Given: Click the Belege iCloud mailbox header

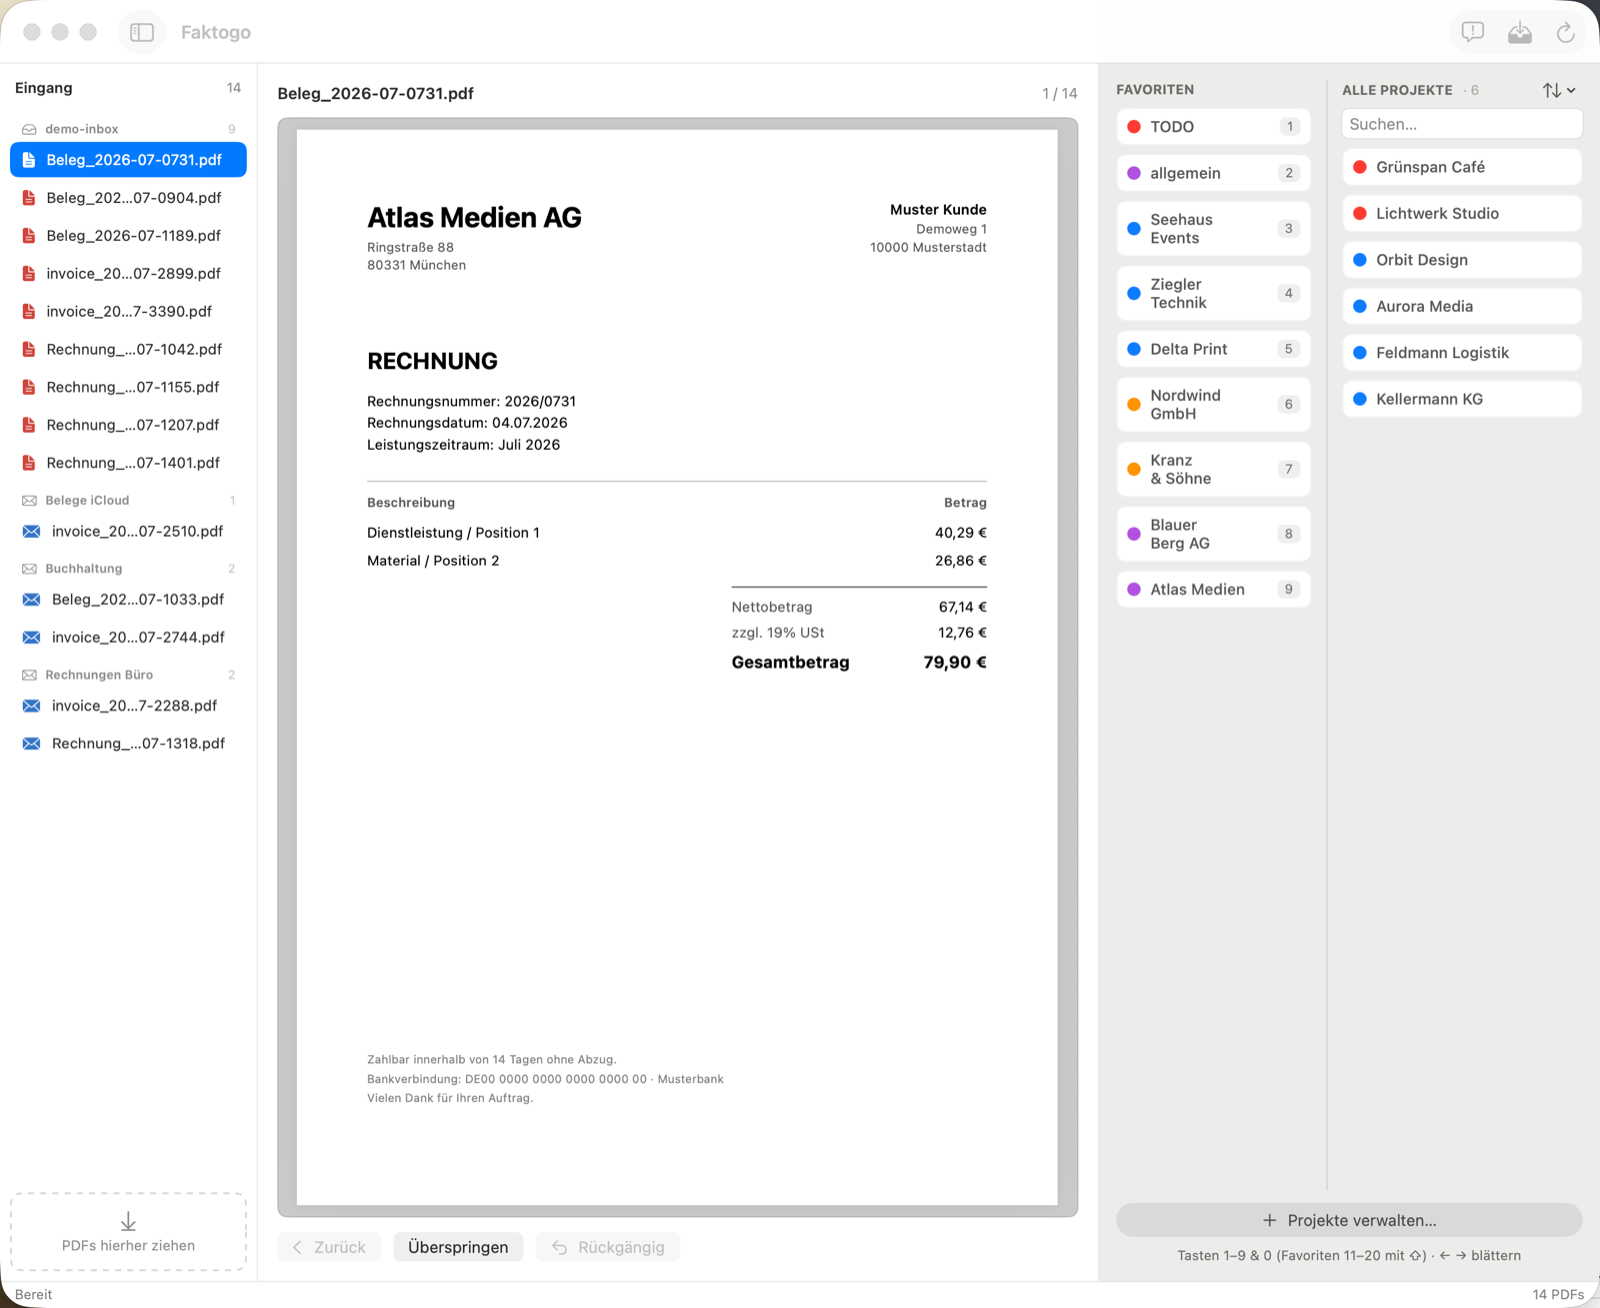Looking at the screenshot, I should tap(128, 500).
